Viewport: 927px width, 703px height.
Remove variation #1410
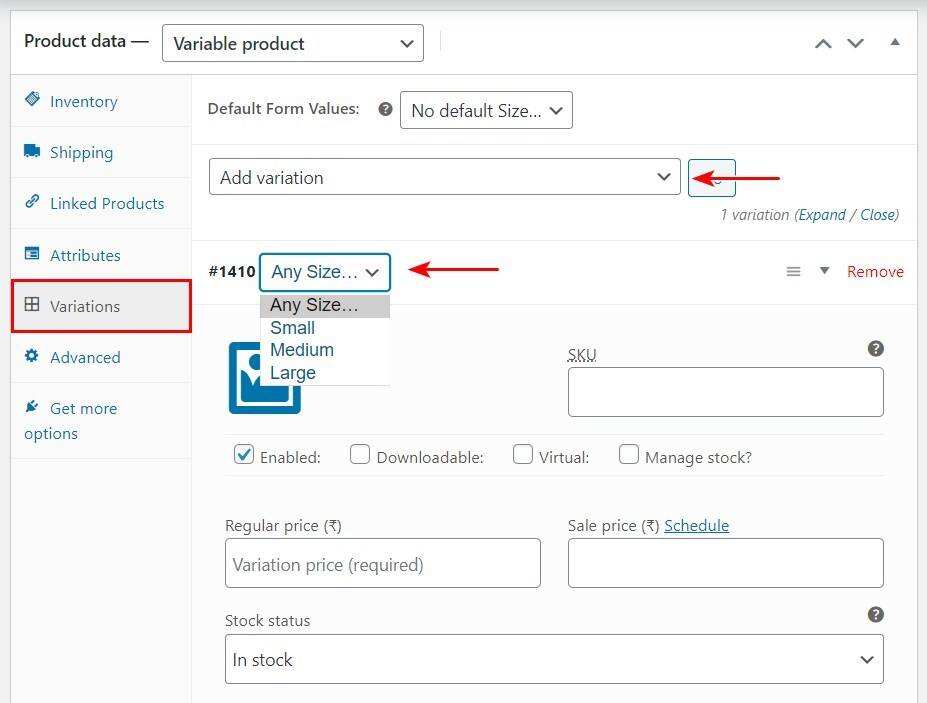874,271
